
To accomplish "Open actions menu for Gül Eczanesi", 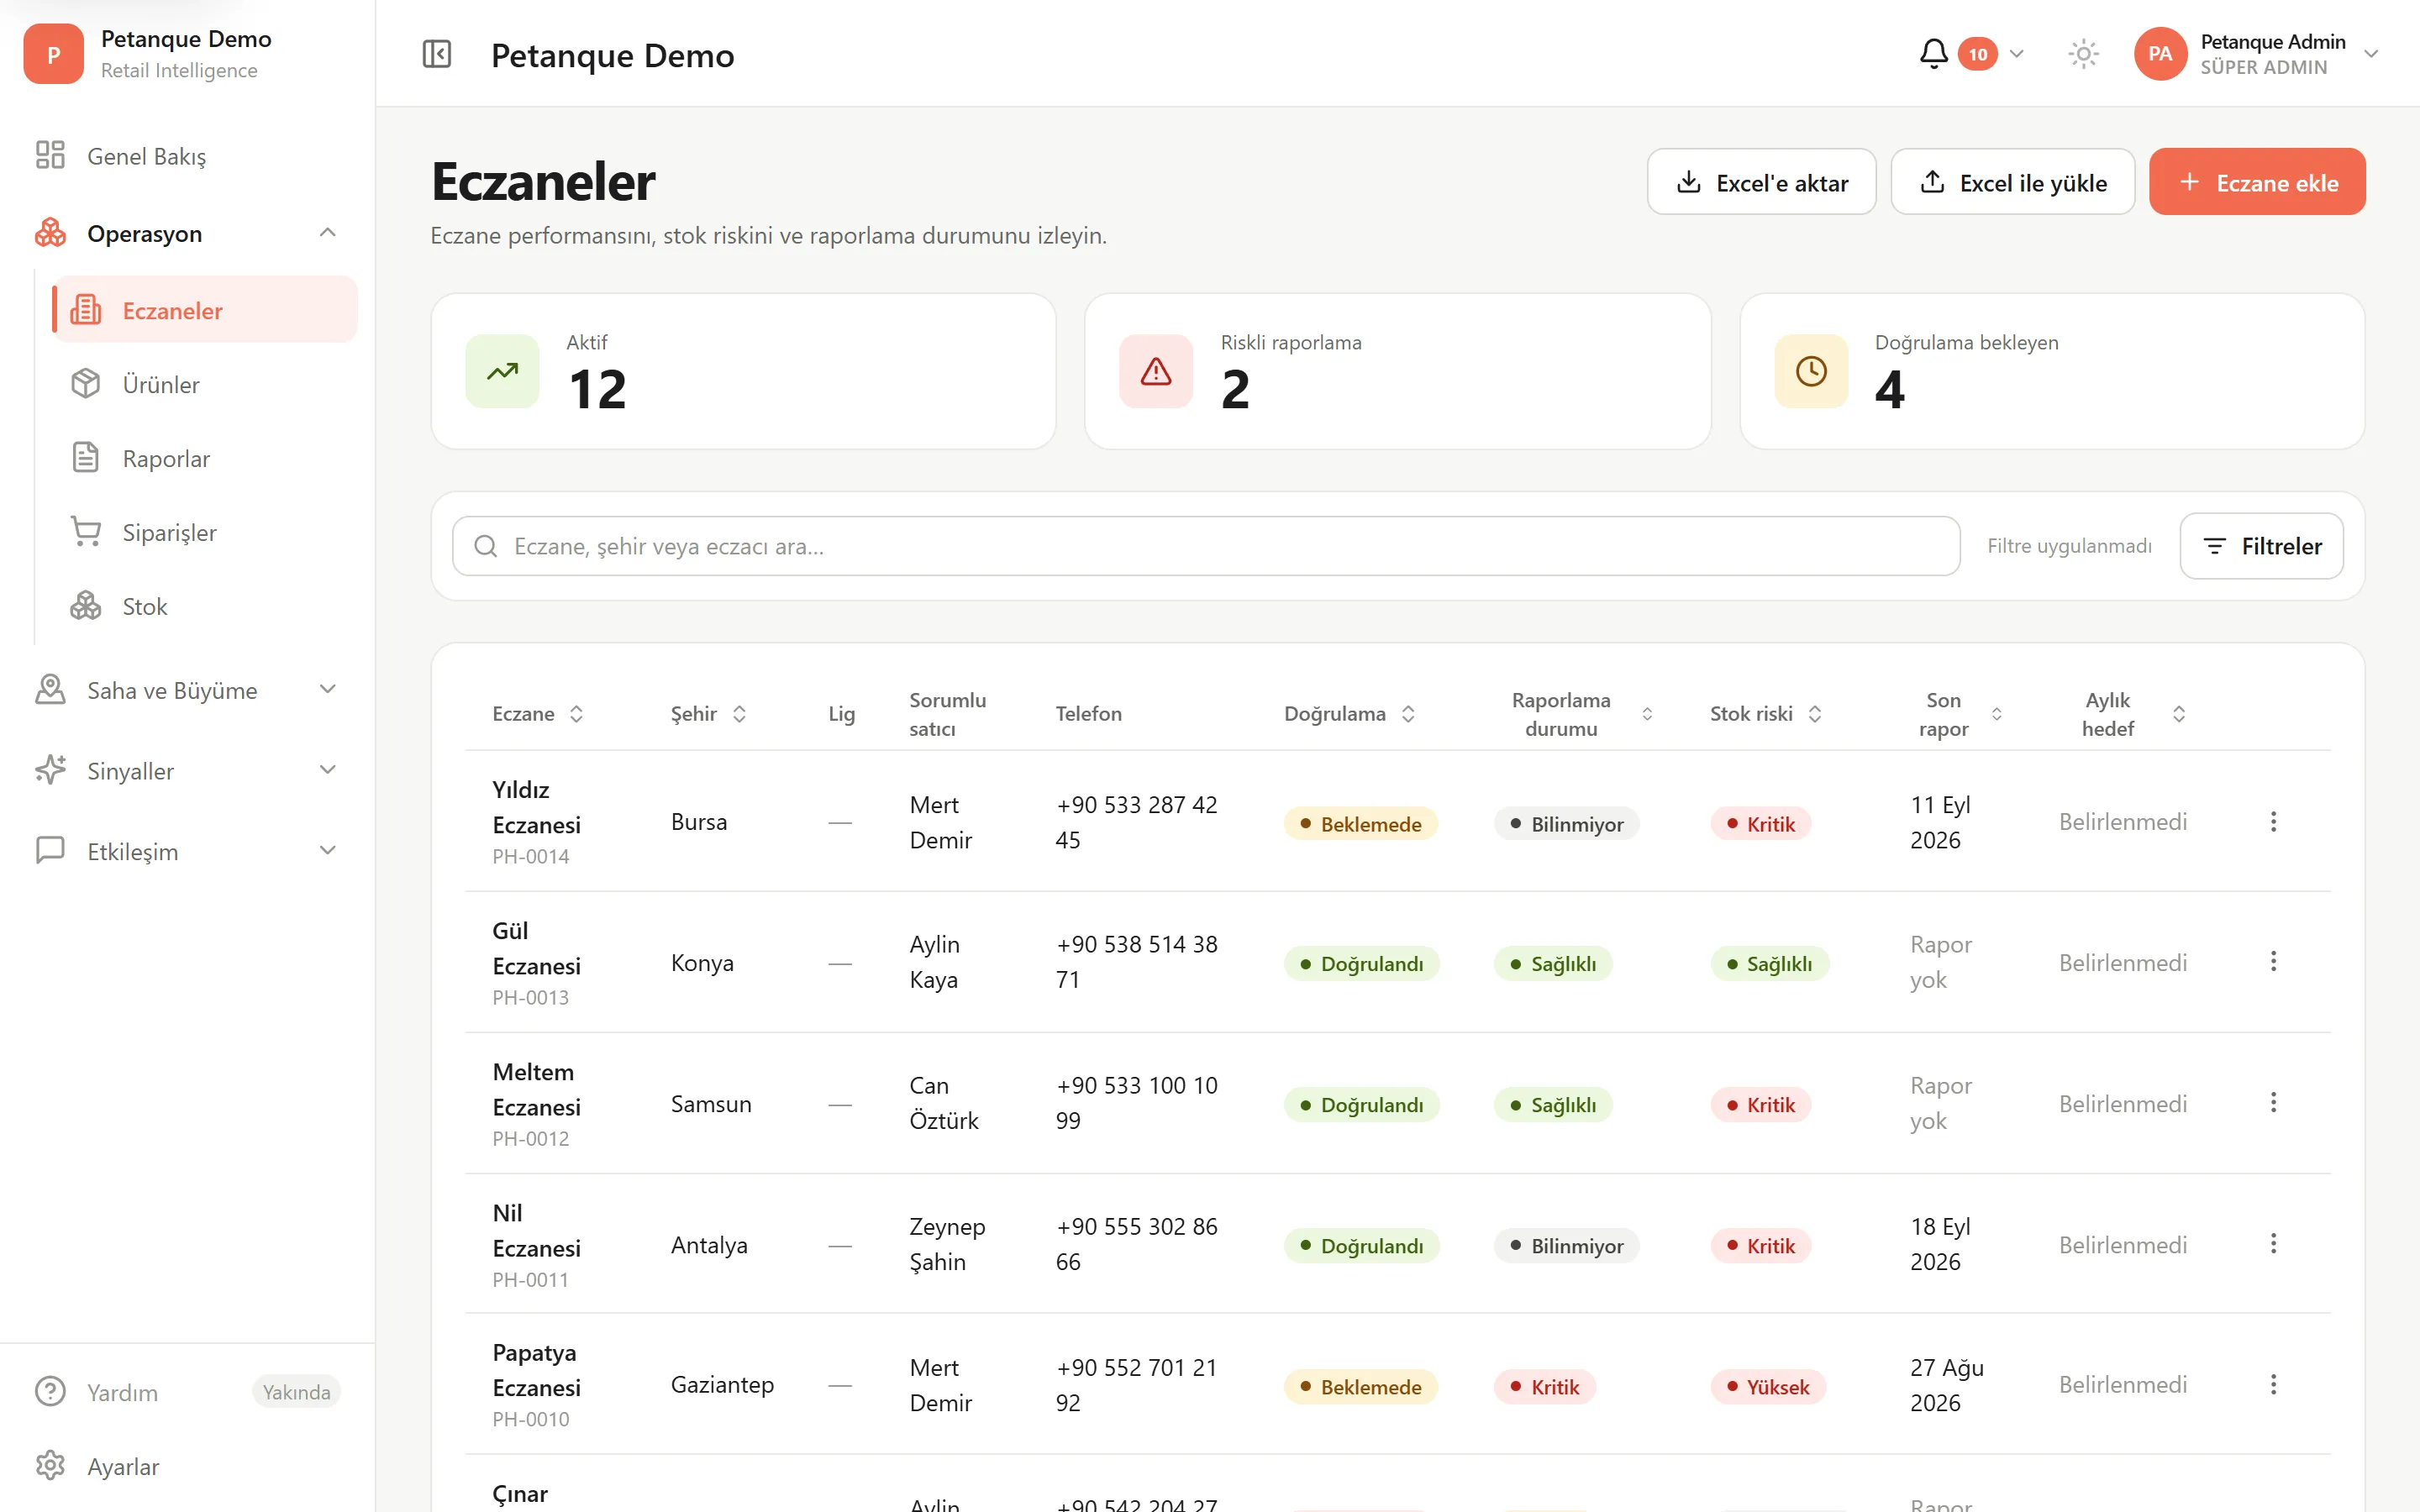I will tap(2273, 961).
